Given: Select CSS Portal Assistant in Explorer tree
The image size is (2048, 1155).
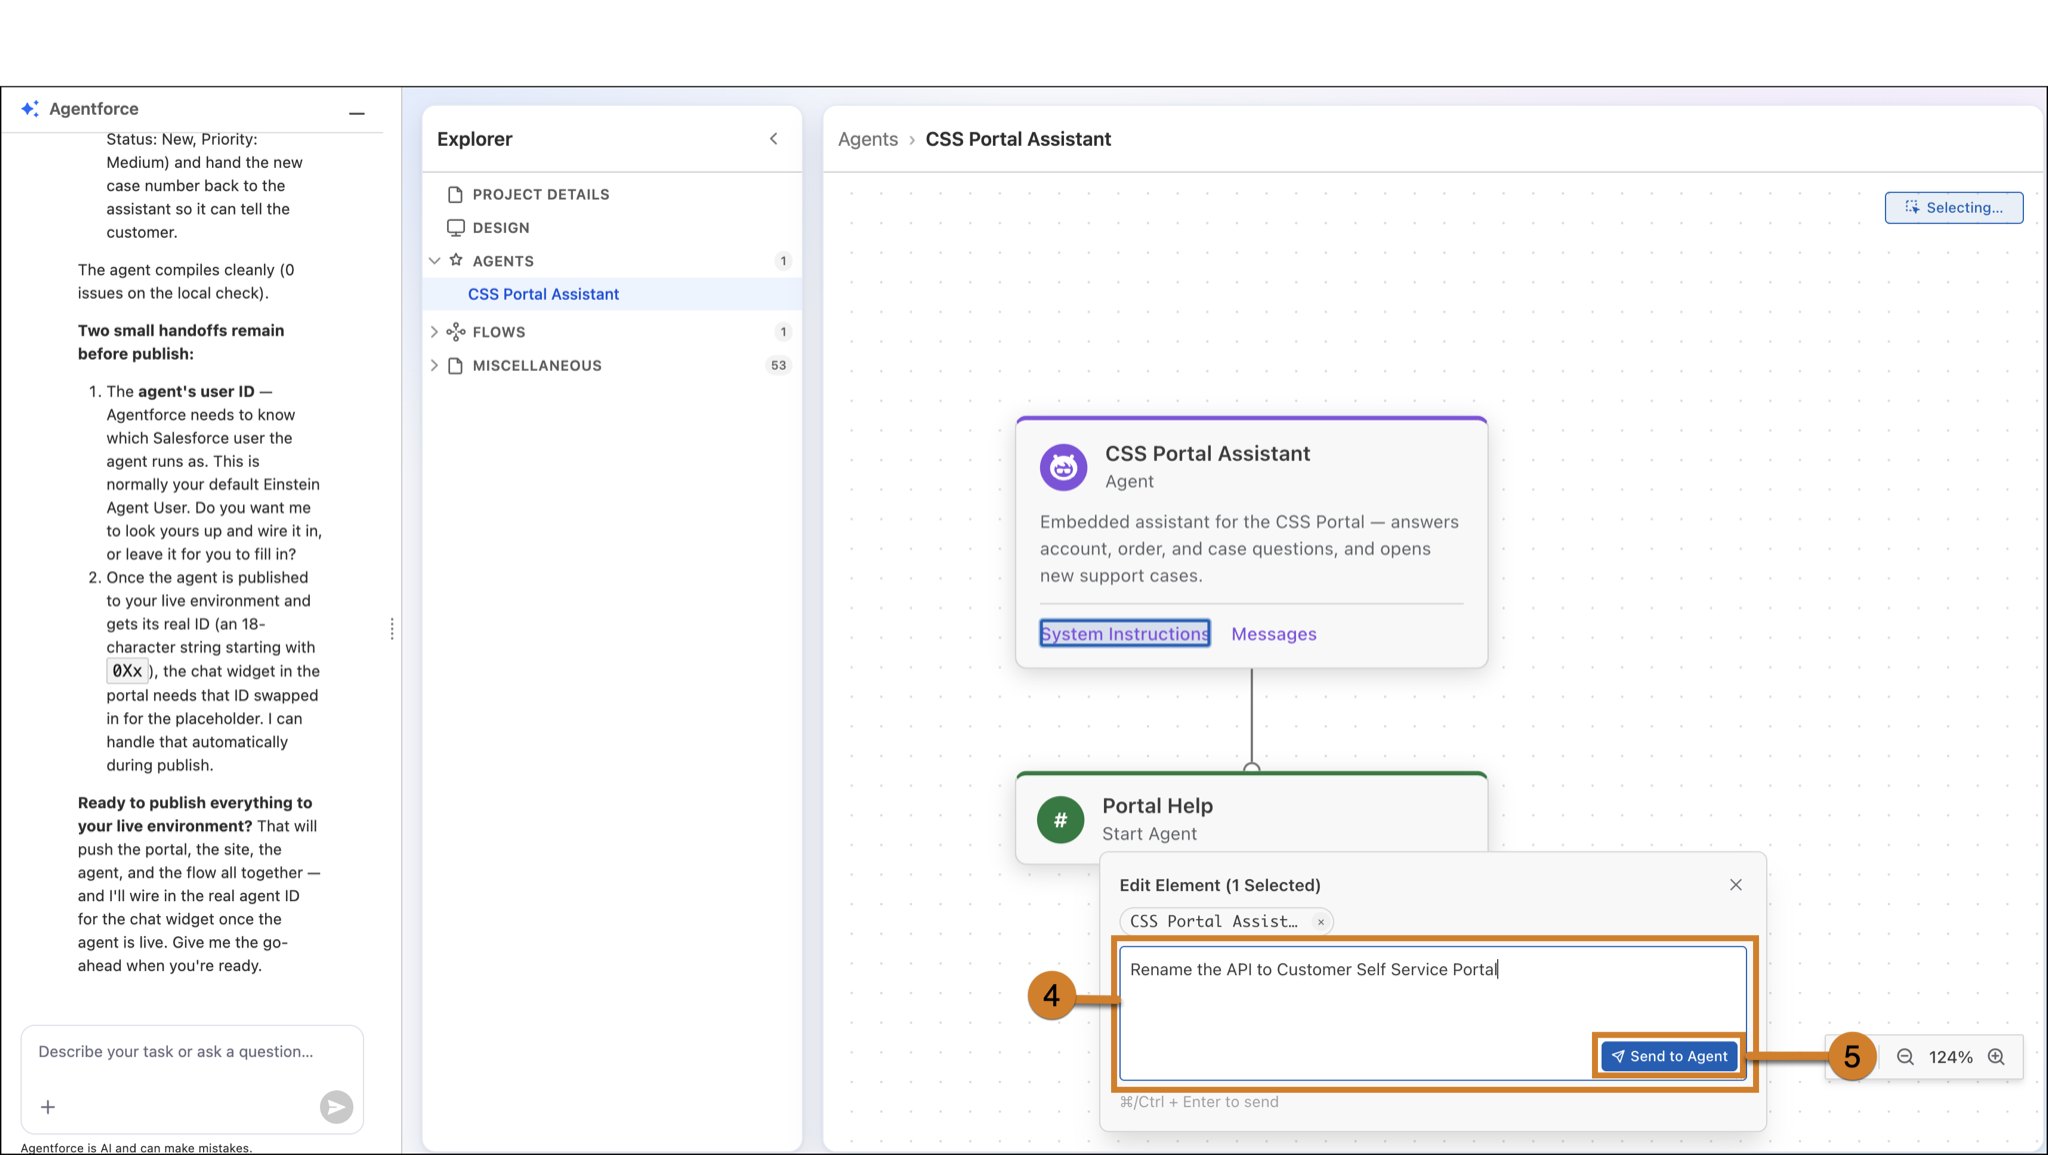Looking at the screenshot, I should pyautogui.click(x=543, y=294).
